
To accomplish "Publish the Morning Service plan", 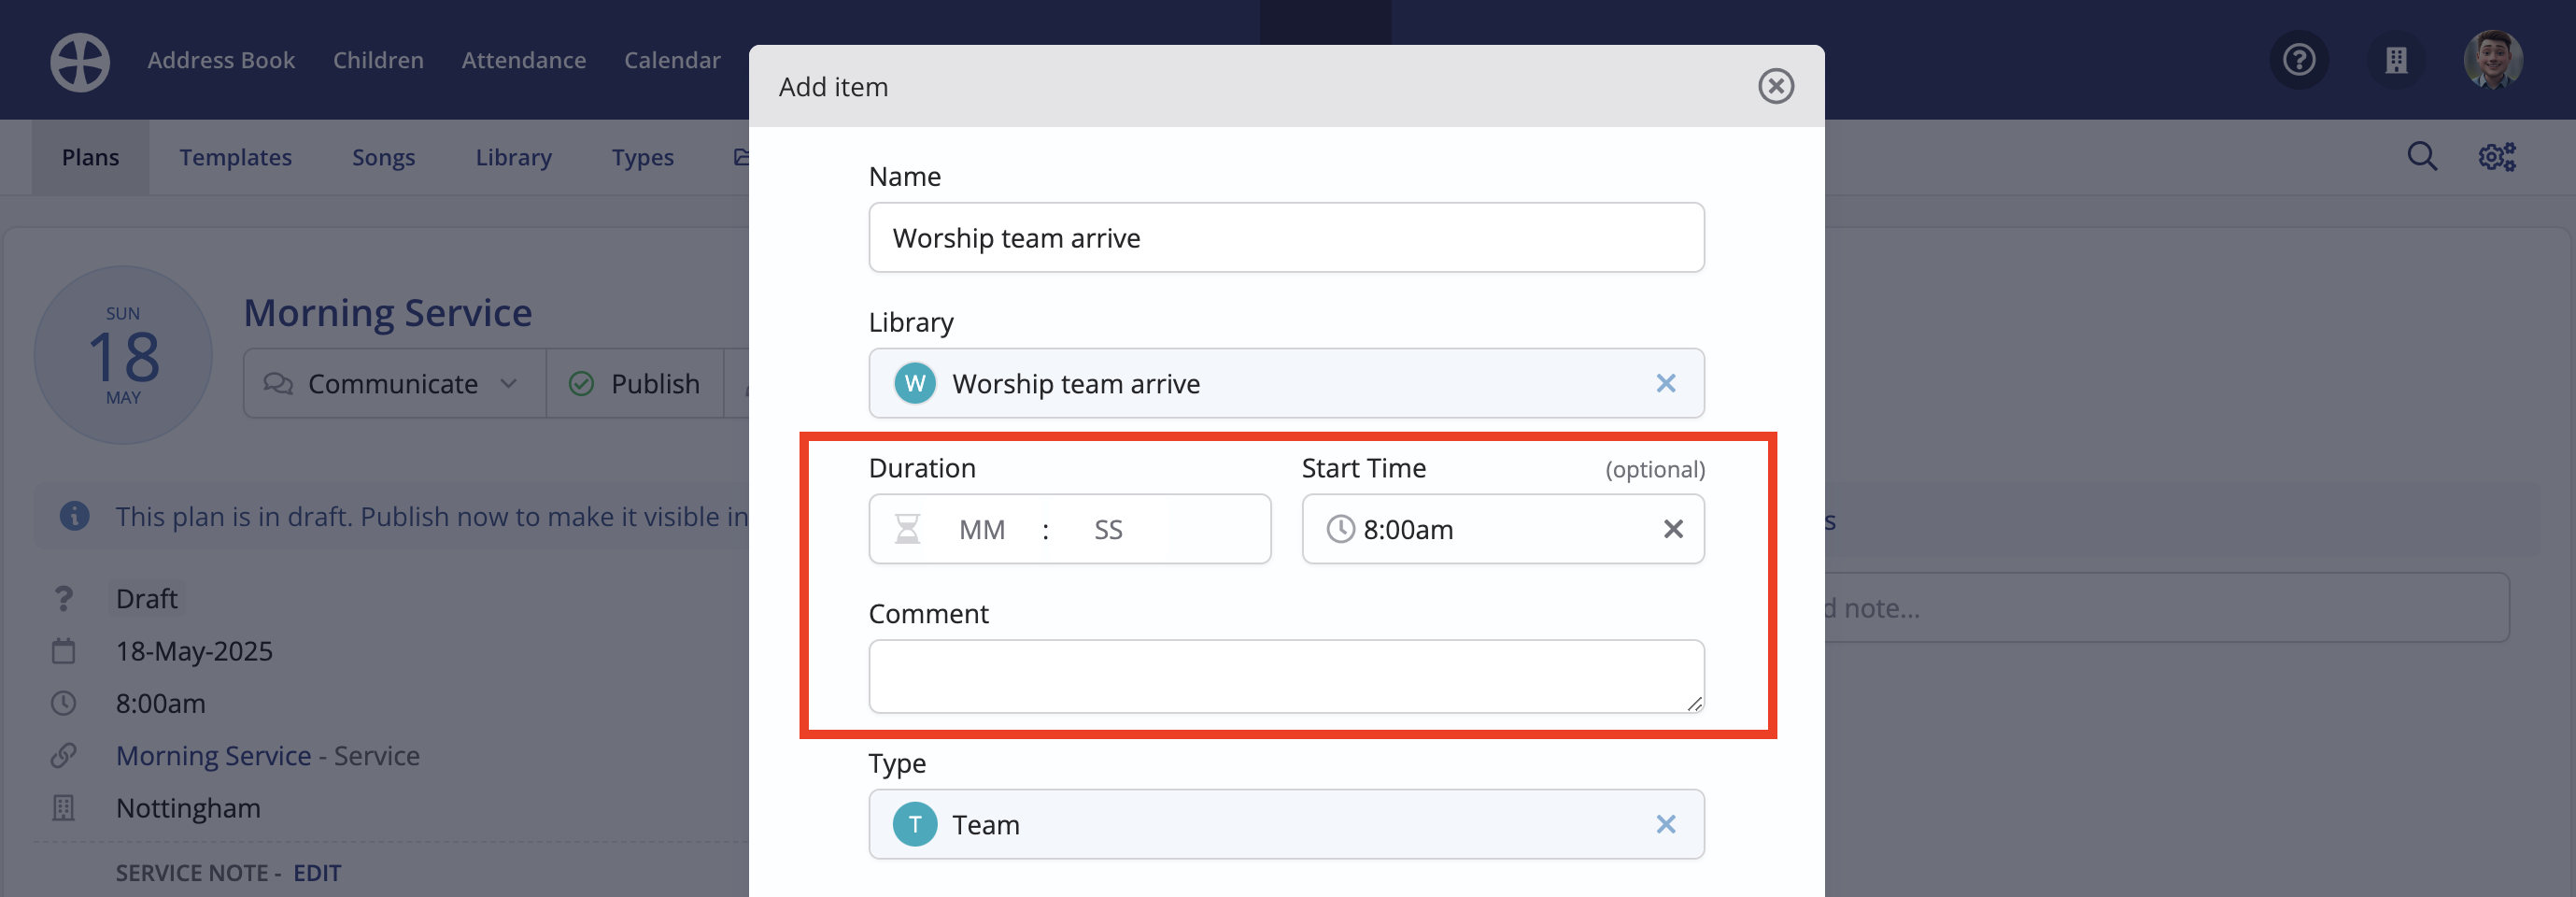I will [x=635, y=384].
